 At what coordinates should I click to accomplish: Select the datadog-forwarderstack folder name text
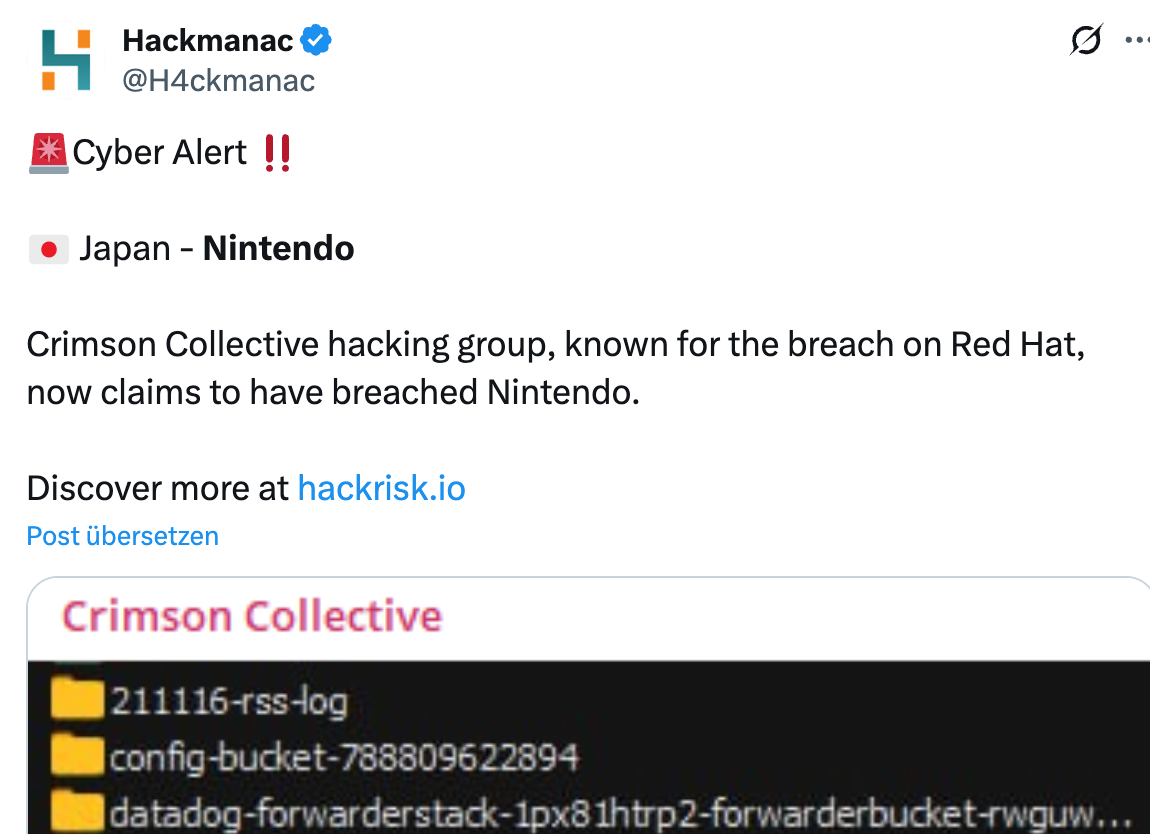pos(619,812)
